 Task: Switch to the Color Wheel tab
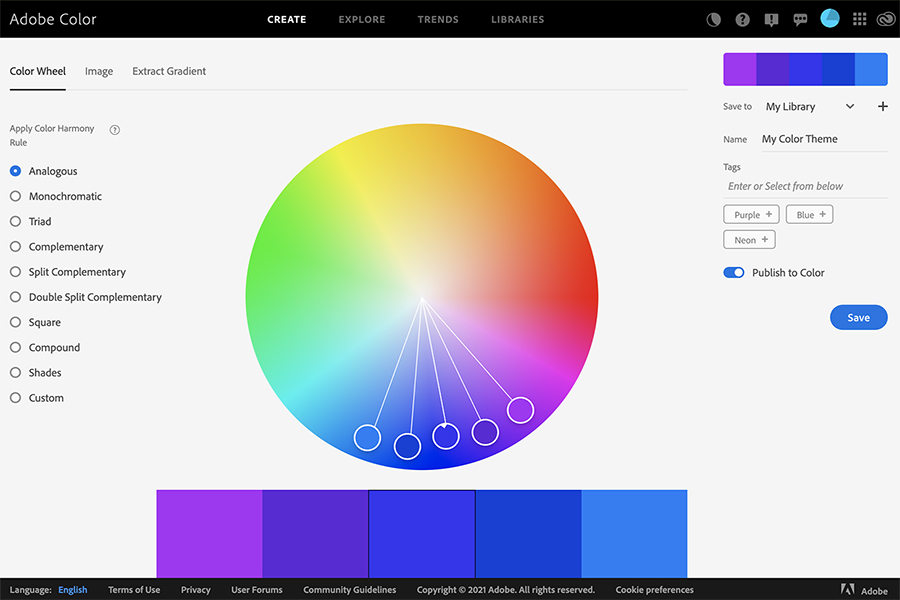coord(38,71)
